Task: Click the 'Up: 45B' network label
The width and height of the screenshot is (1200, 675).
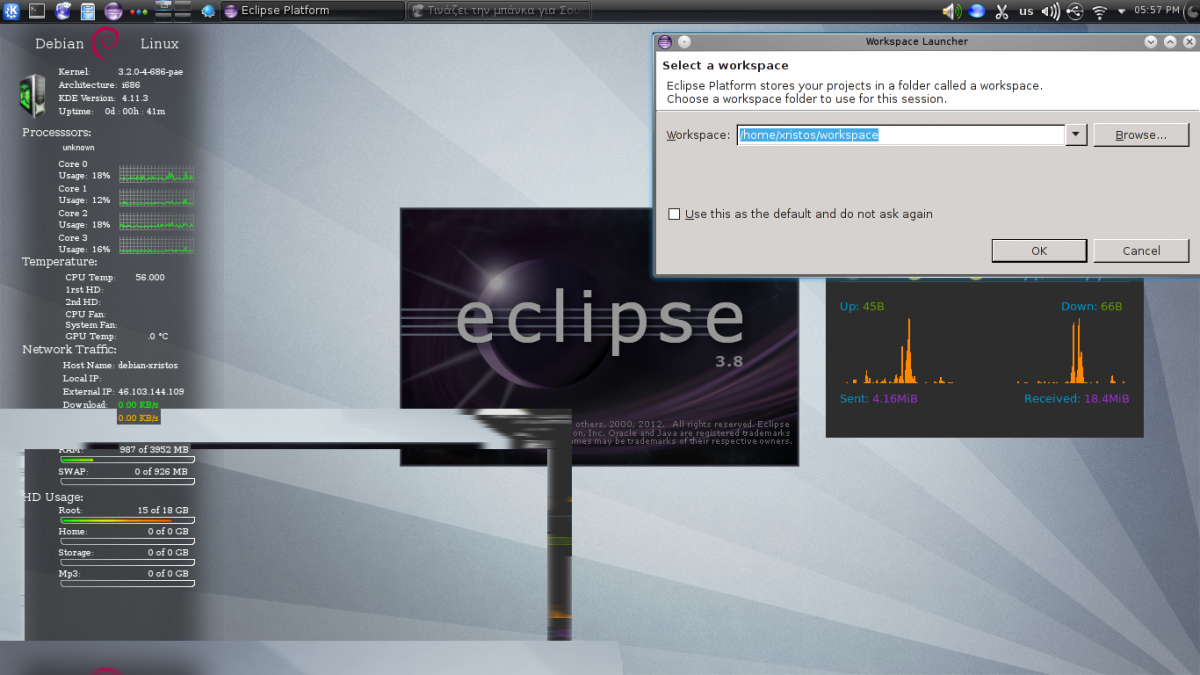Action: tap(862, 306)
